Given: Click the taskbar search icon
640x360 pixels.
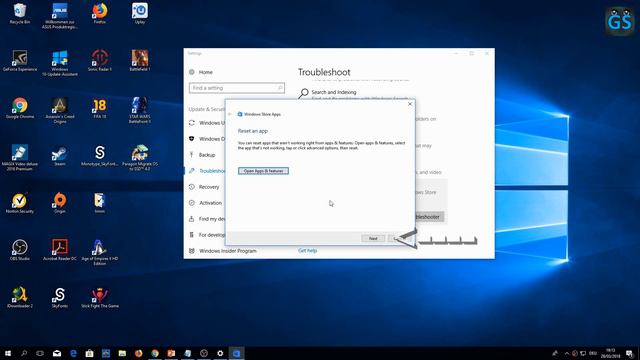Looking at the screenshot, I should [x=24, y=353].
